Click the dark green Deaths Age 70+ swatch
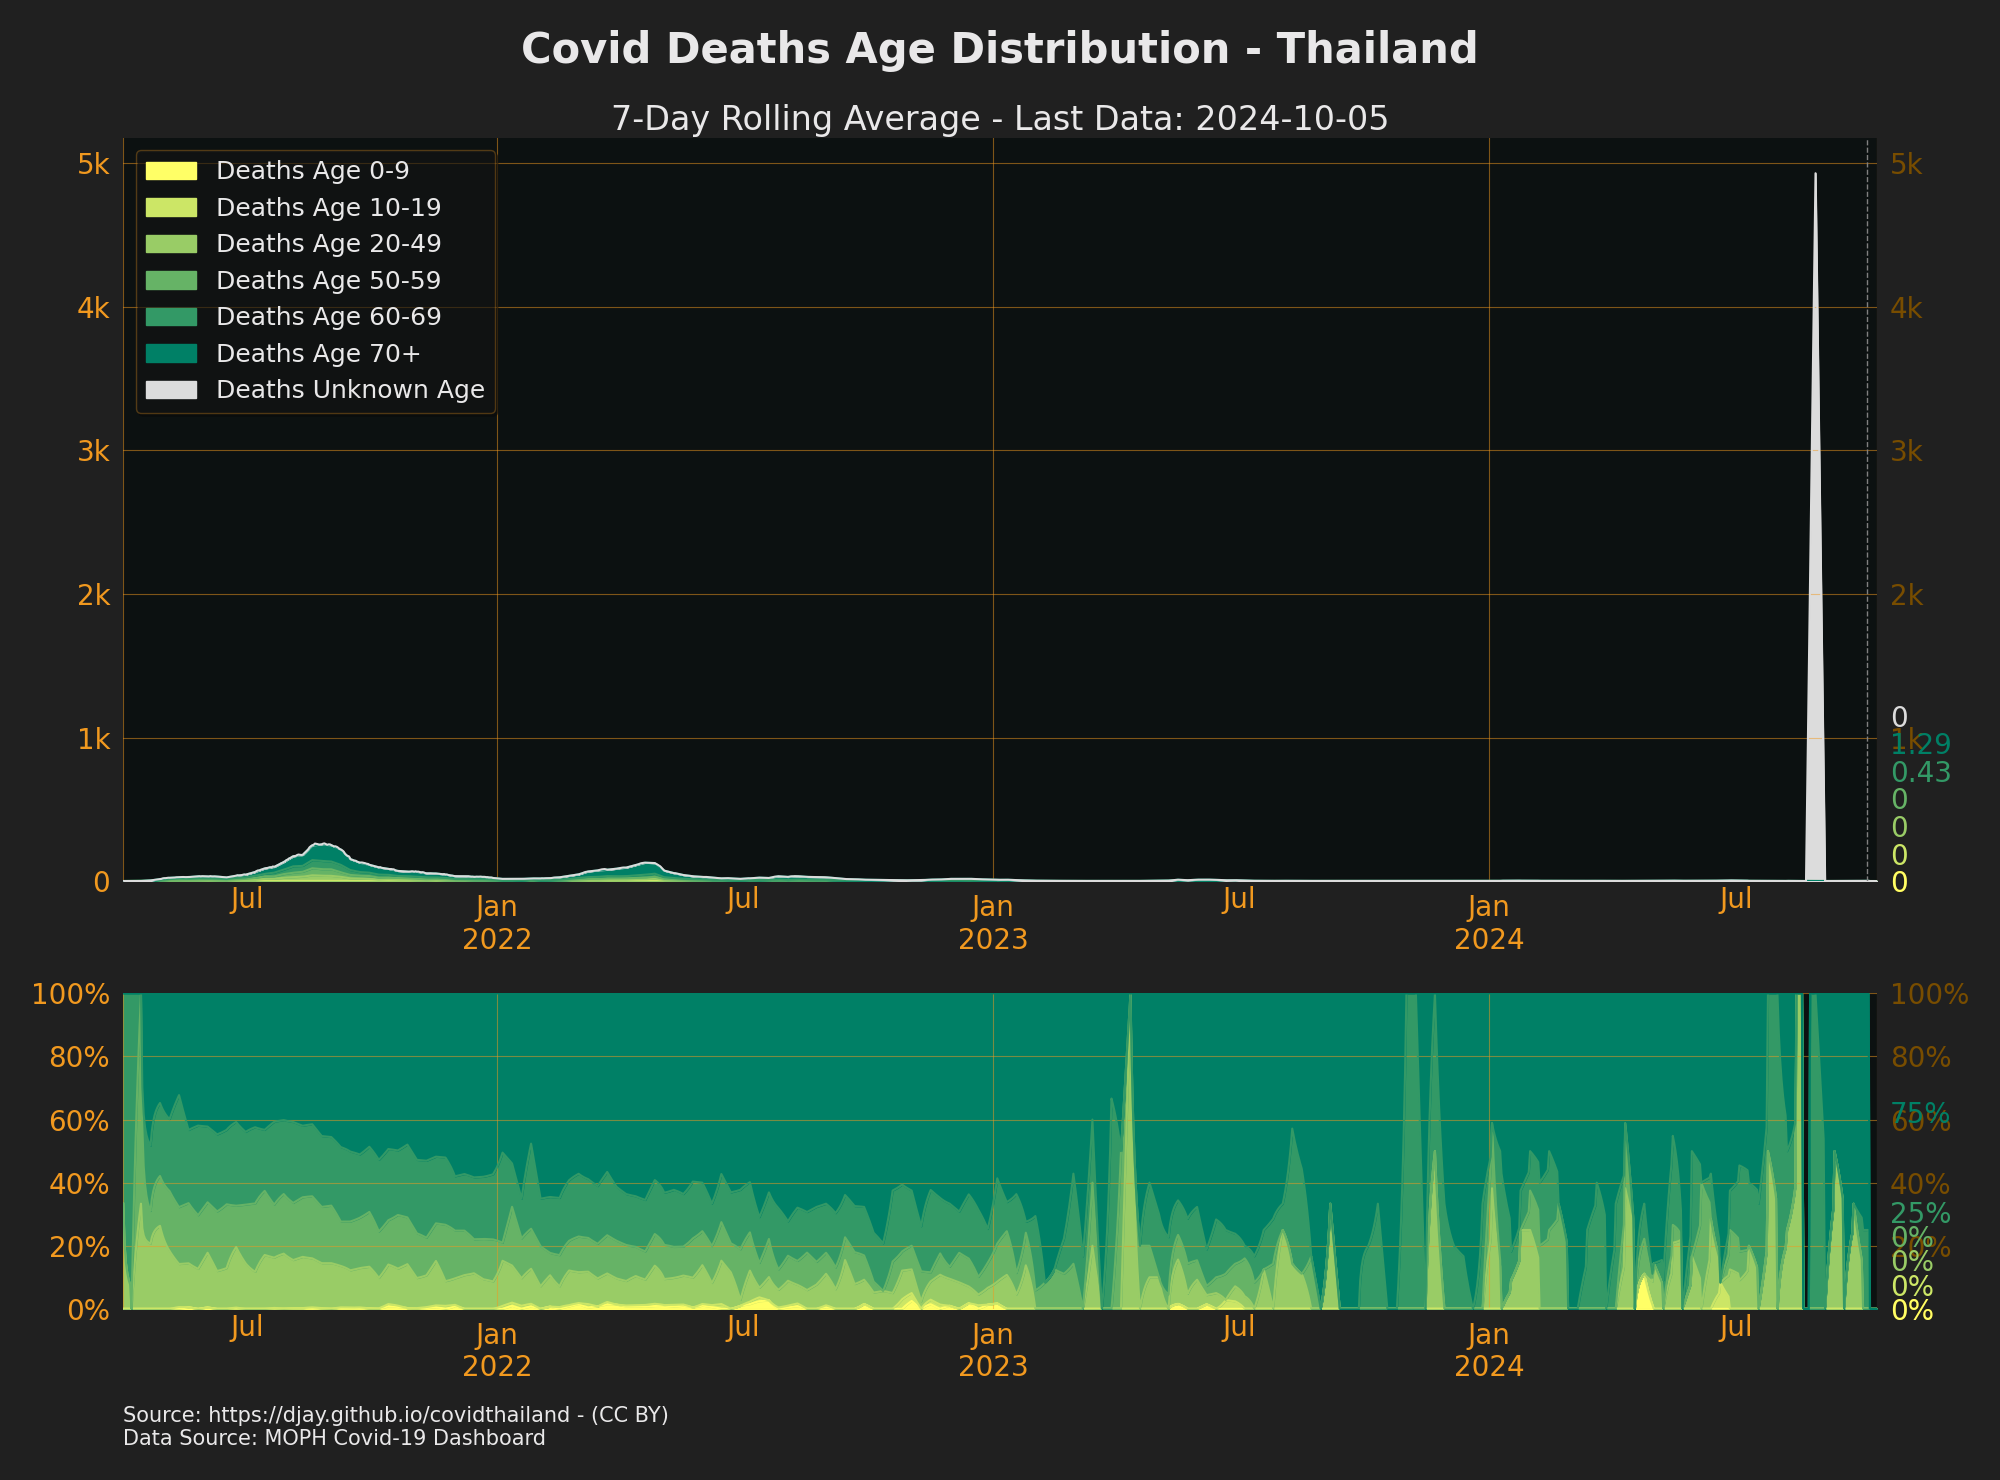The height and width of the screenshot is (1480, 2000). [171, 353]
